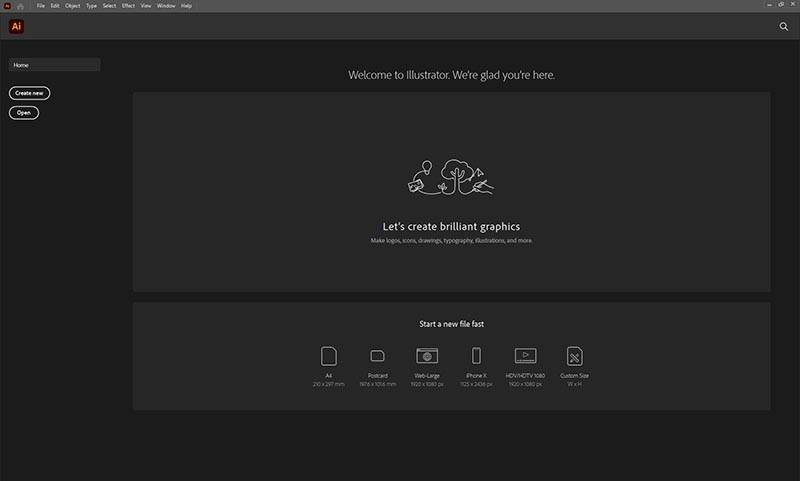The width and height of the screenshot is (800, 481).
Task: Select the Home tab in sidebar
Action: pyautogui.click(x=55, y=65)
